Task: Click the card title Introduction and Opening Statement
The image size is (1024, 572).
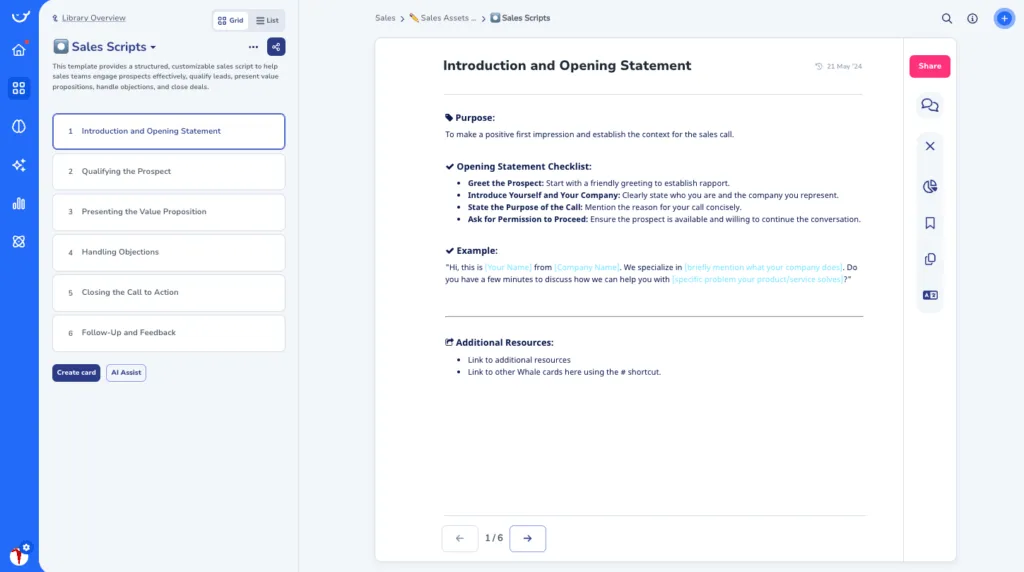Action: (x=567, y=66)
